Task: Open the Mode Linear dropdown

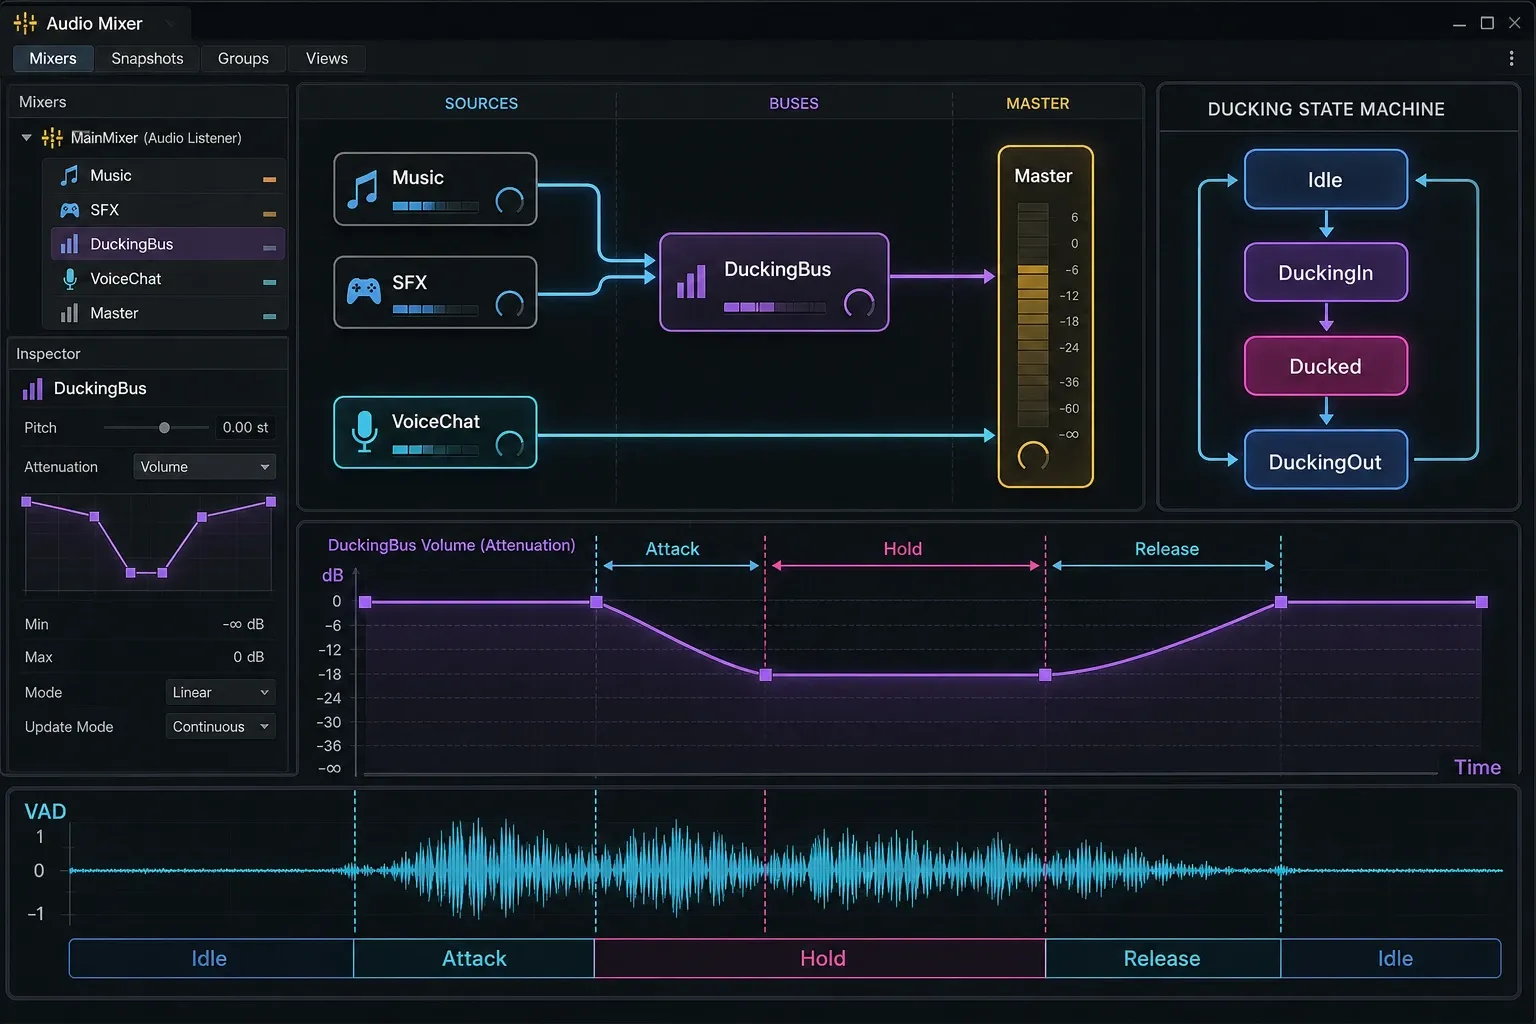Action: [220, 692]
